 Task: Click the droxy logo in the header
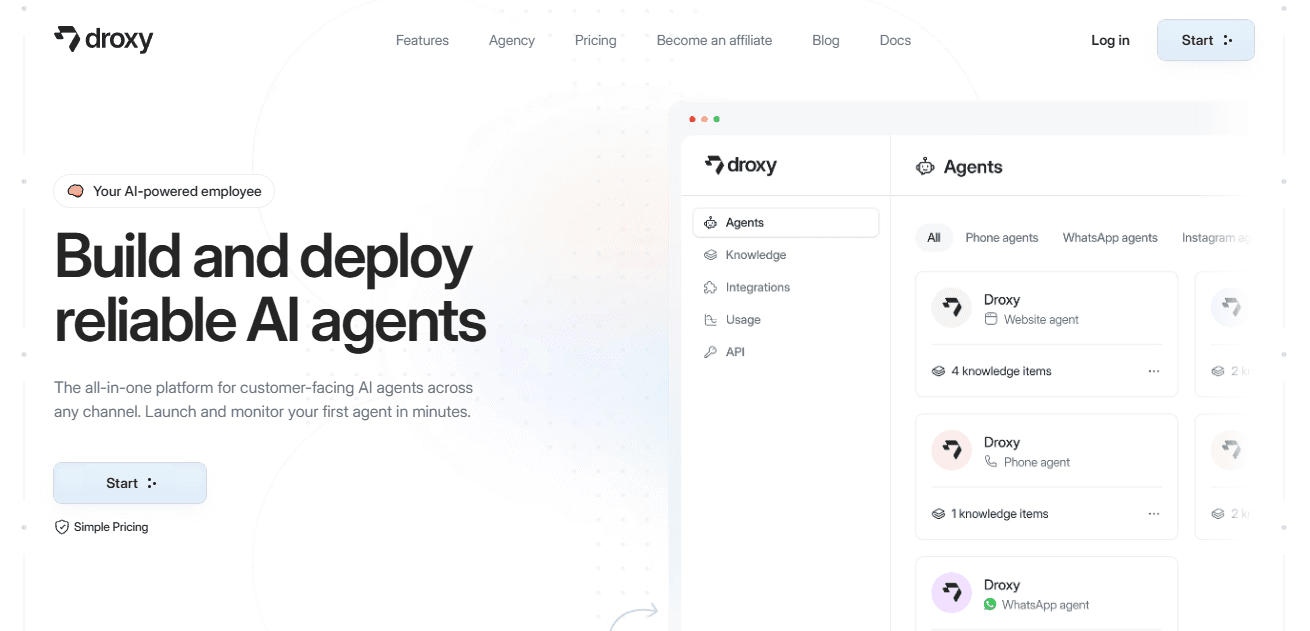tap(103, 40)
